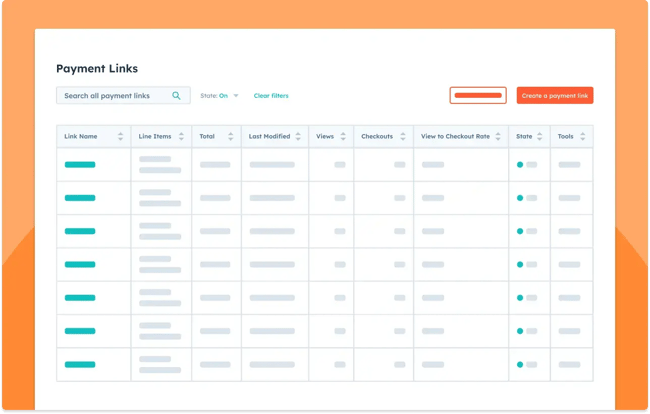This screenshot has width=650, height=414.
Task: Sort by Link Name column arrows
Action: [x=121, y=136]
